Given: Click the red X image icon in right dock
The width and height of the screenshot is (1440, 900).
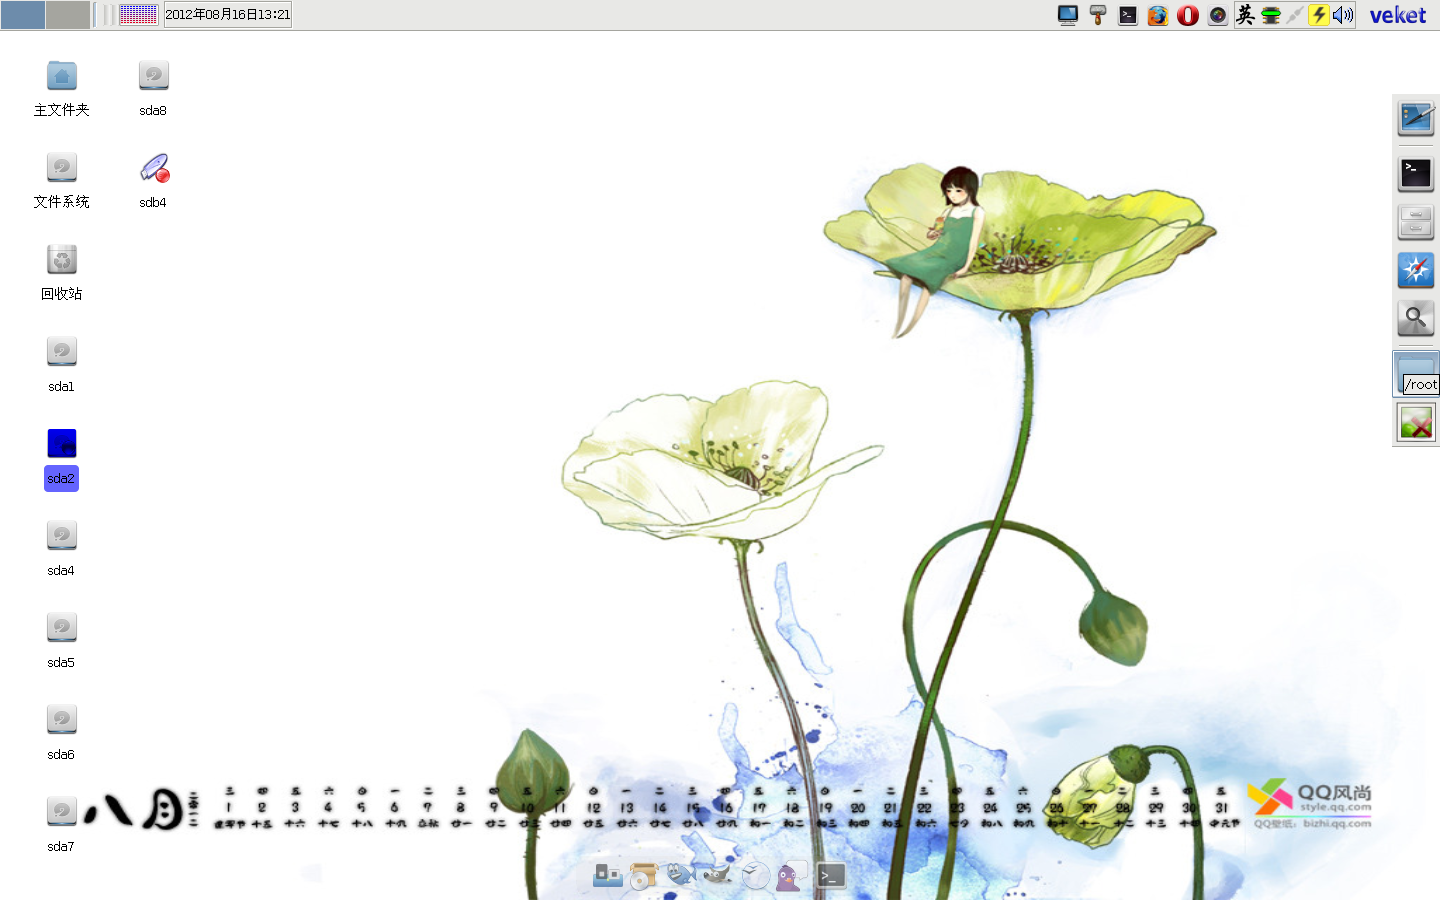Looking at the screenshot, I should tap(1416, 423).
